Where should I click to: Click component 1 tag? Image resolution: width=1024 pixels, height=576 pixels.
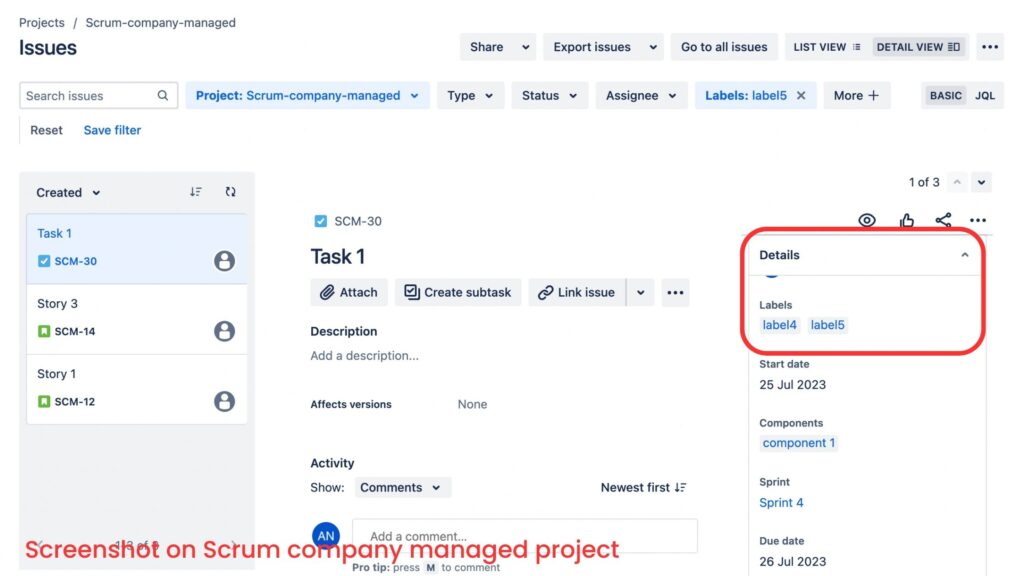(x=799, y=443)
